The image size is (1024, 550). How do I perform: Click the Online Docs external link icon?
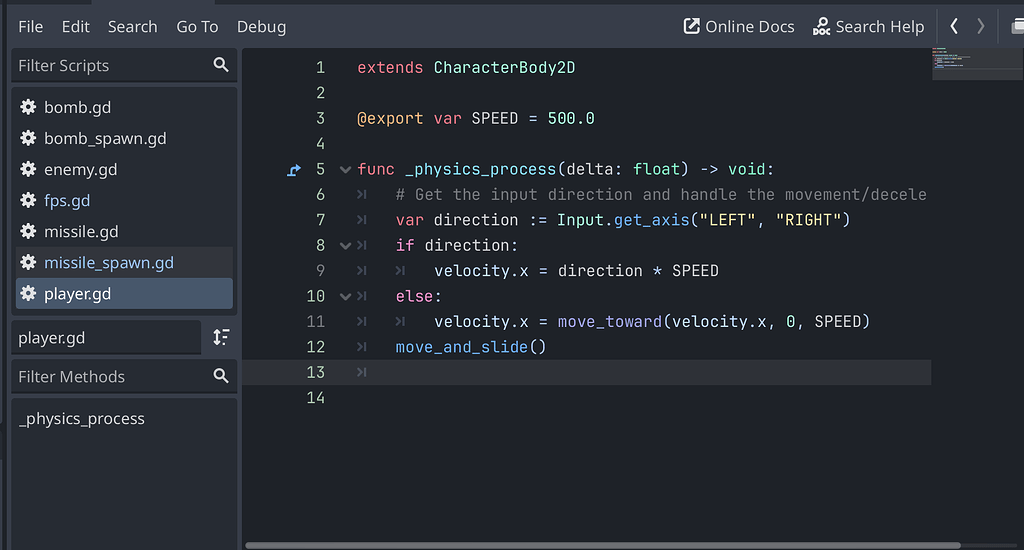pyautogui.click(x=692, y=26)
